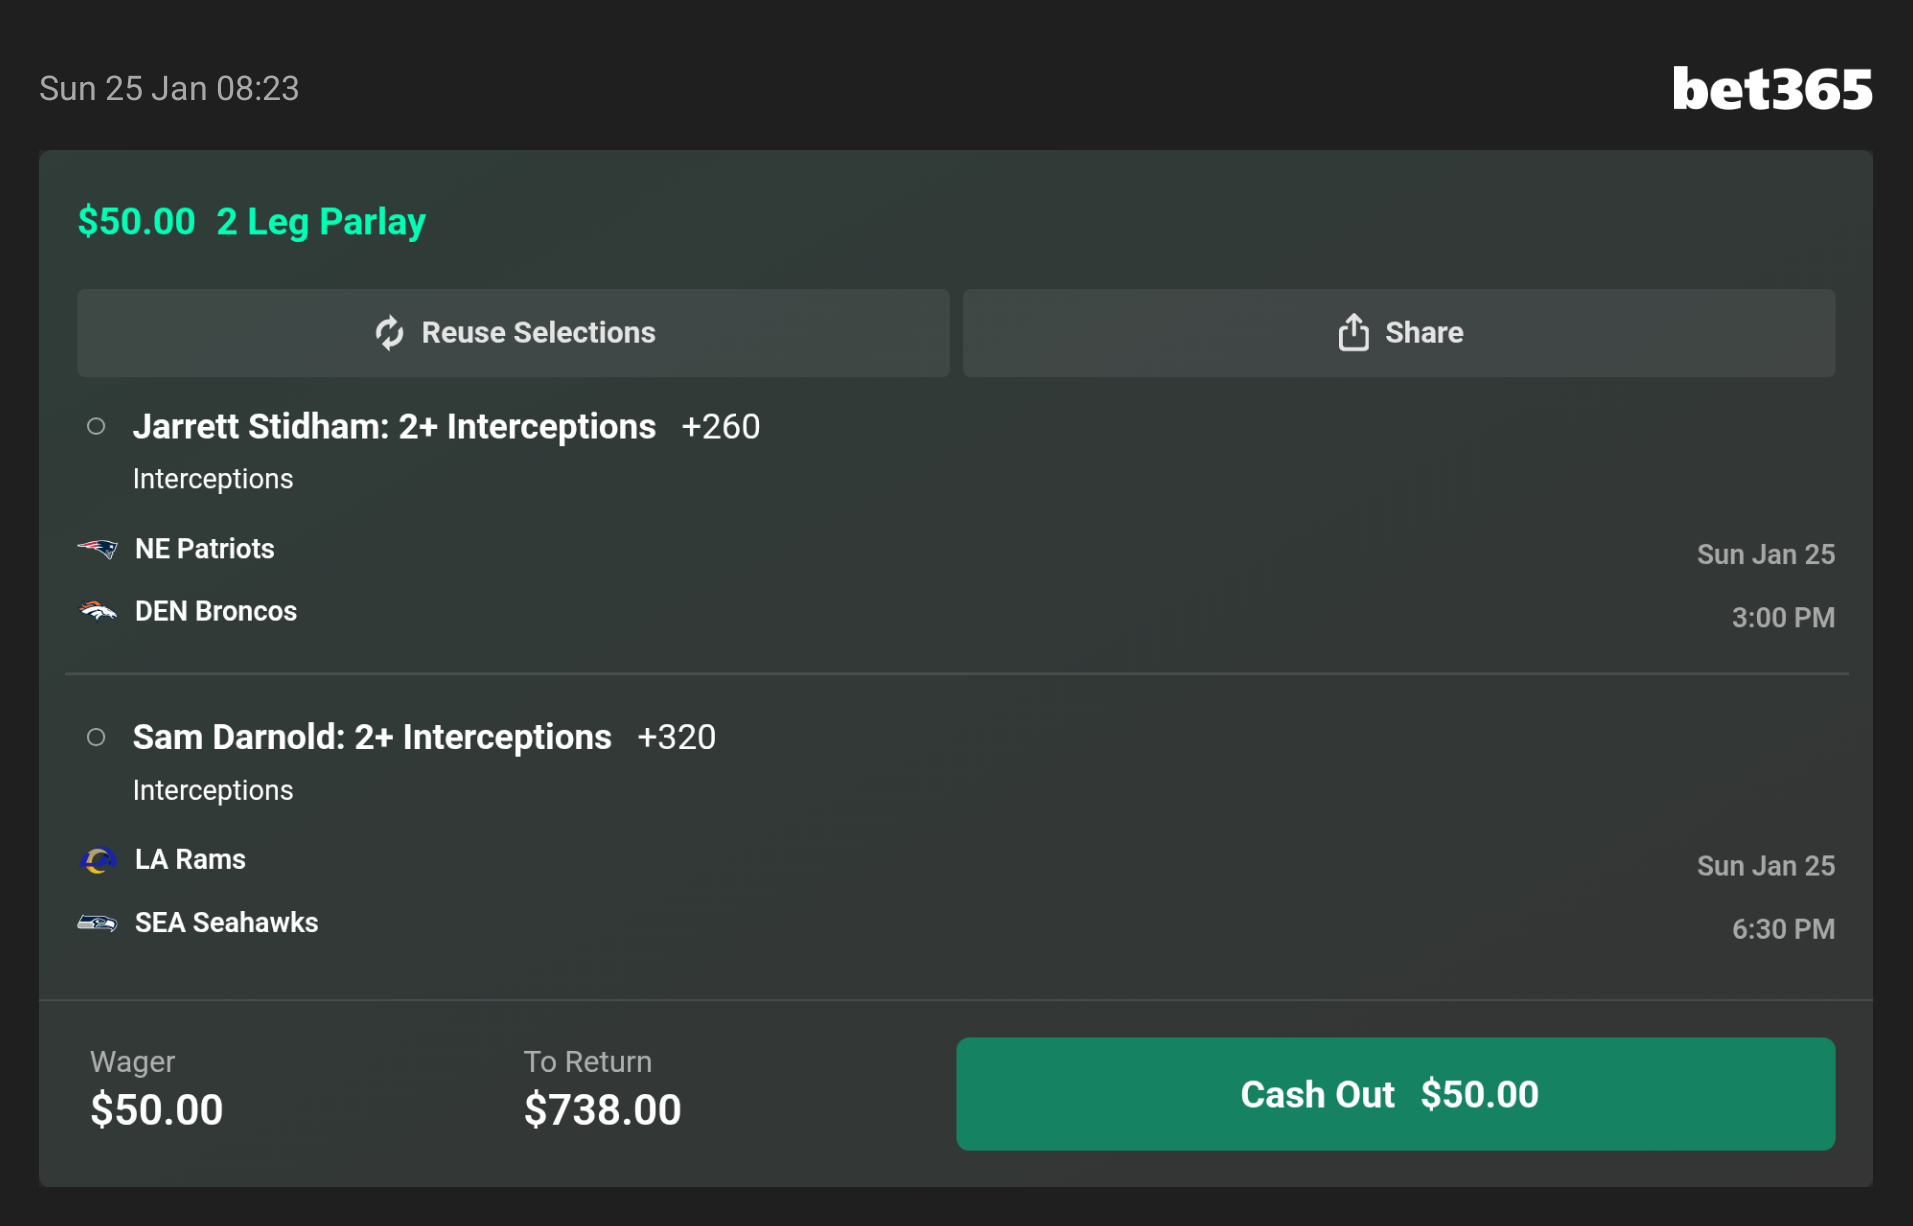This screenshot has width=1913, height=1226.
Task: Click the NE Patriots team logo
Action: pos(98,549)
